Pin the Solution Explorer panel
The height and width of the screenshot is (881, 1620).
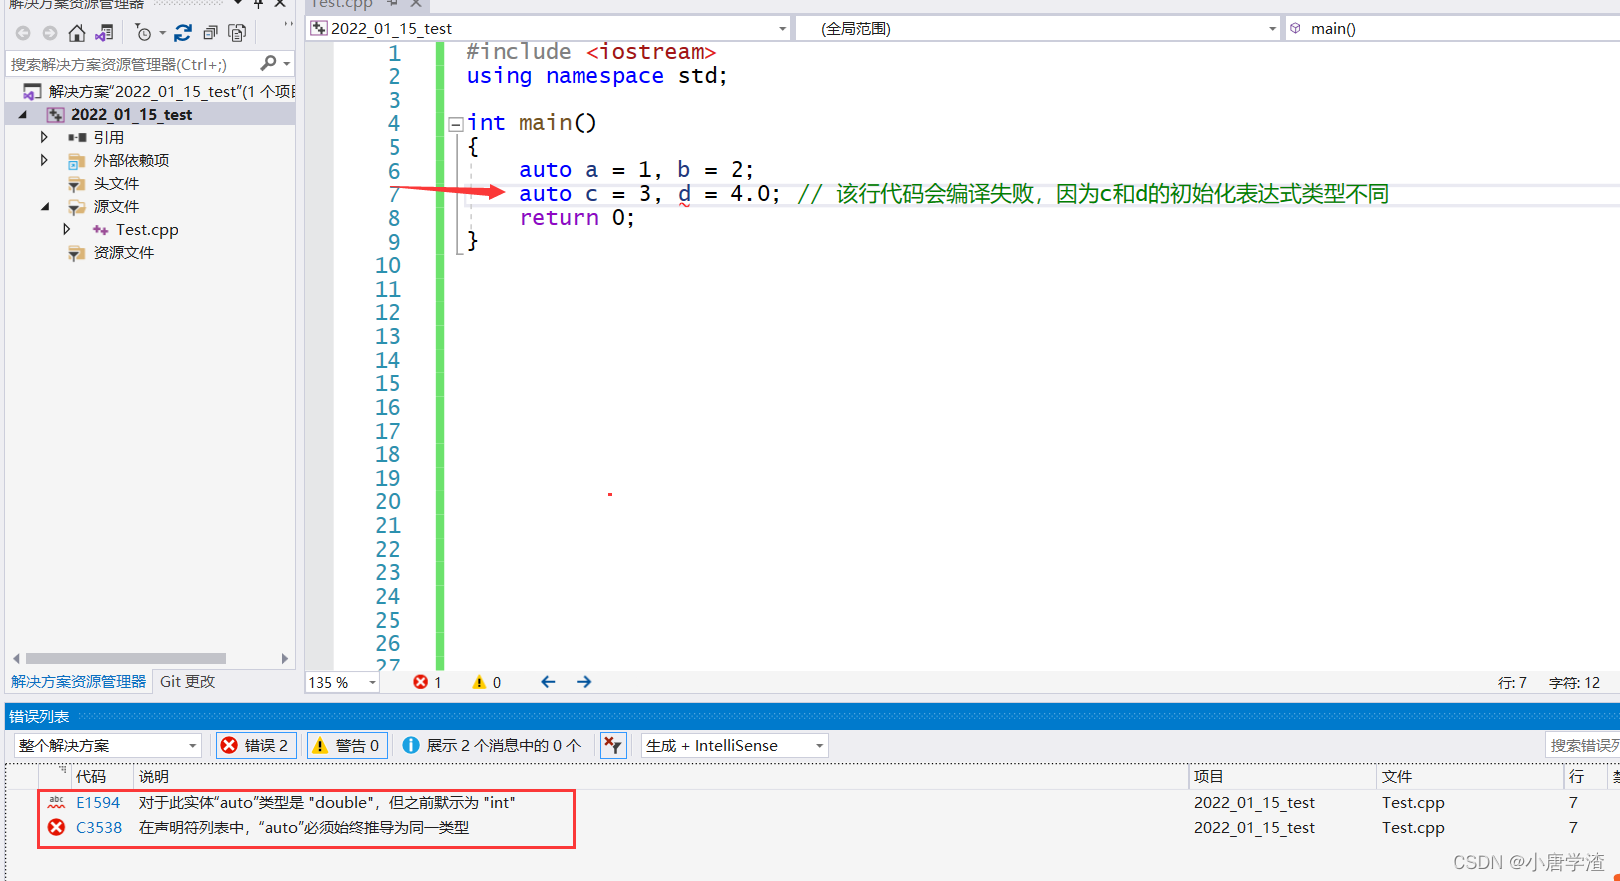(258, 4)
